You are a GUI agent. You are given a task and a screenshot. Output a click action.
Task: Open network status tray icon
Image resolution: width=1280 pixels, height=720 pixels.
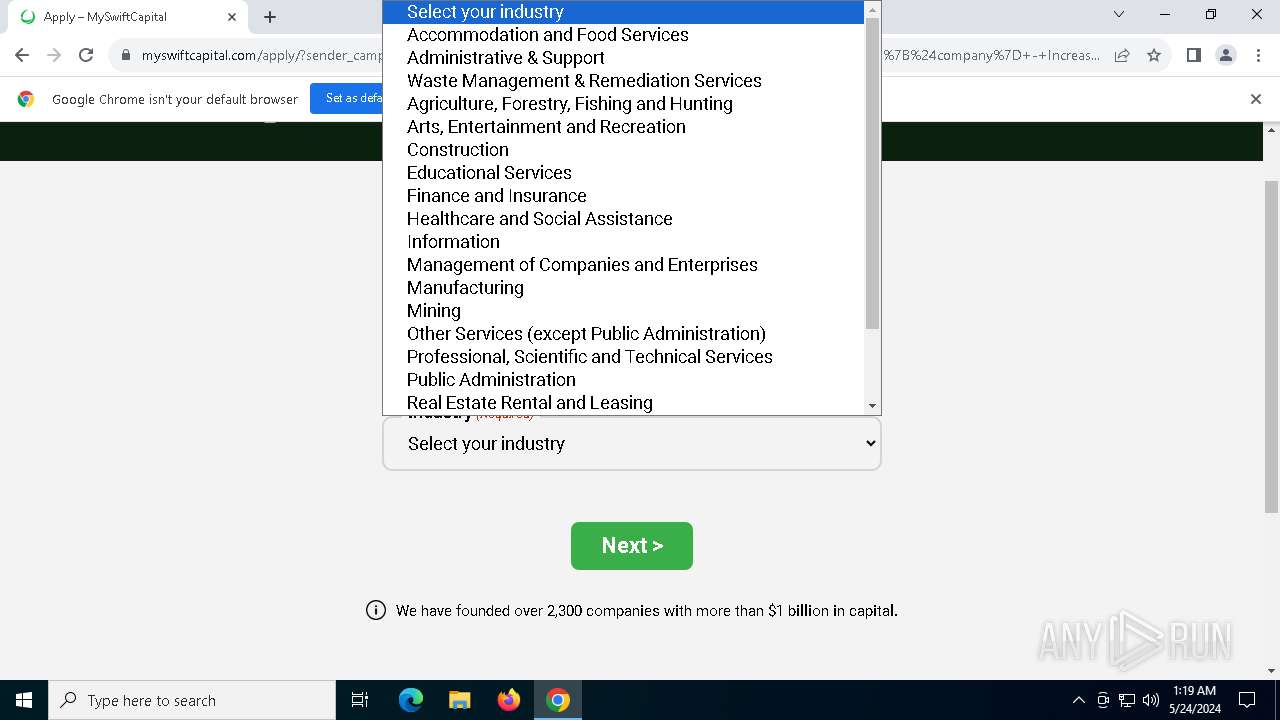(x=1127, y=700)
